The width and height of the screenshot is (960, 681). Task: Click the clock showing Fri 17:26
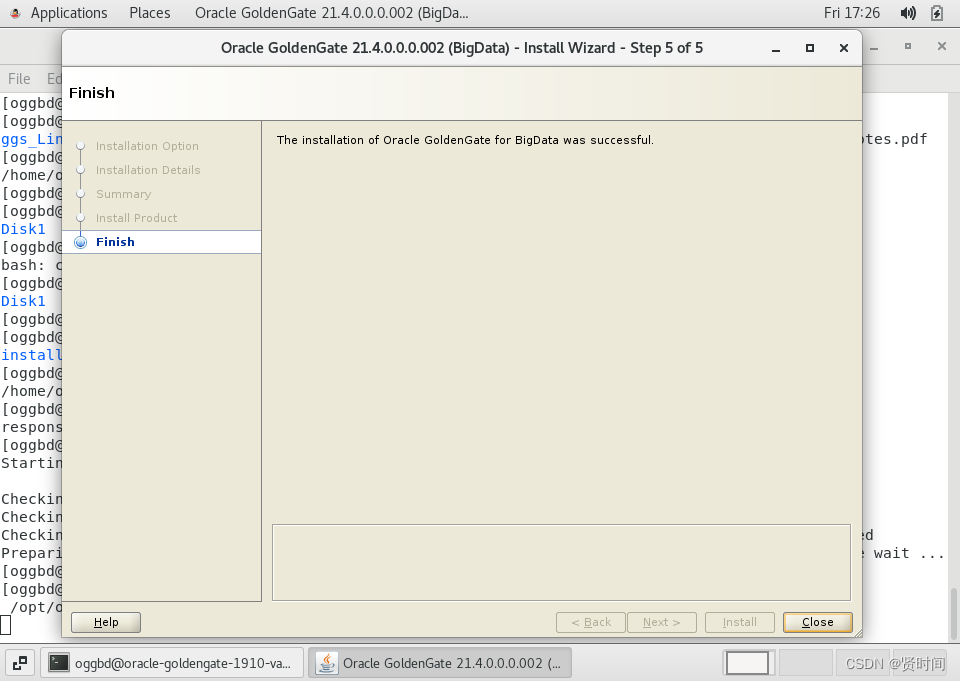[x=852, y=13]
